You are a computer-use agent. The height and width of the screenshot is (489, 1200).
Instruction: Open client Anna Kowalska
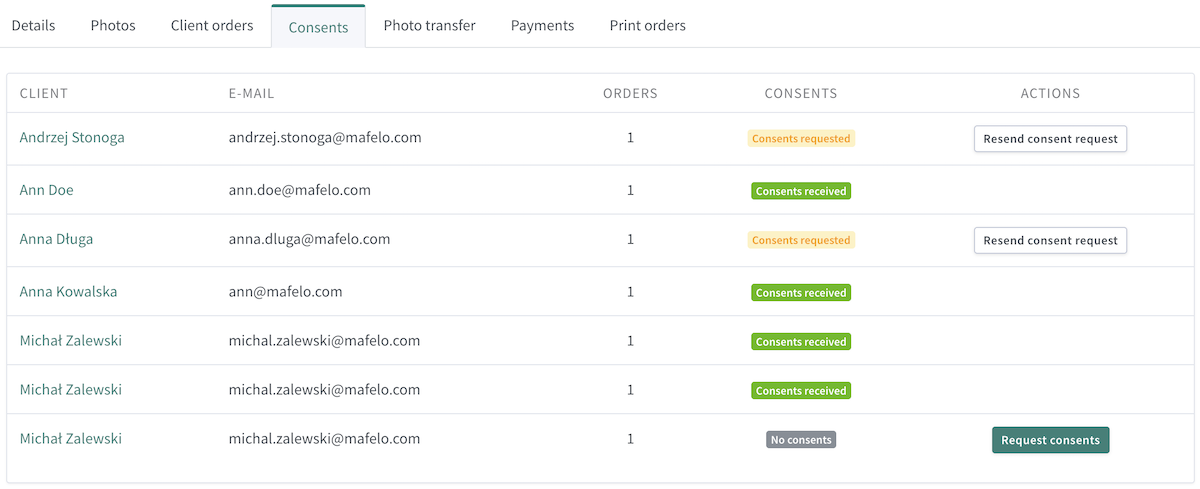[x=68, y=292]
